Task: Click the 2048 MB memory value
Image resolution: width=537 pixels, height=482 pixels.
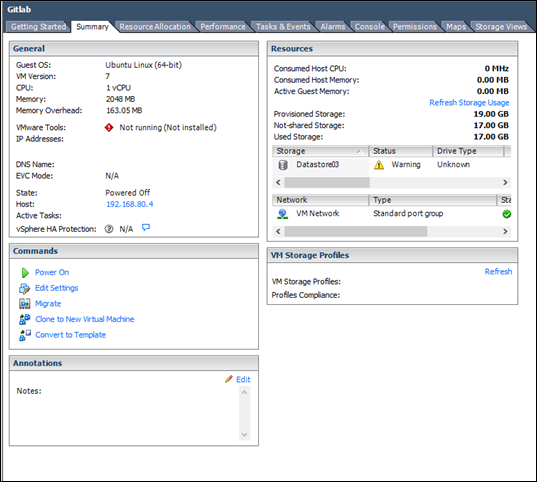Action: [120, 99]
